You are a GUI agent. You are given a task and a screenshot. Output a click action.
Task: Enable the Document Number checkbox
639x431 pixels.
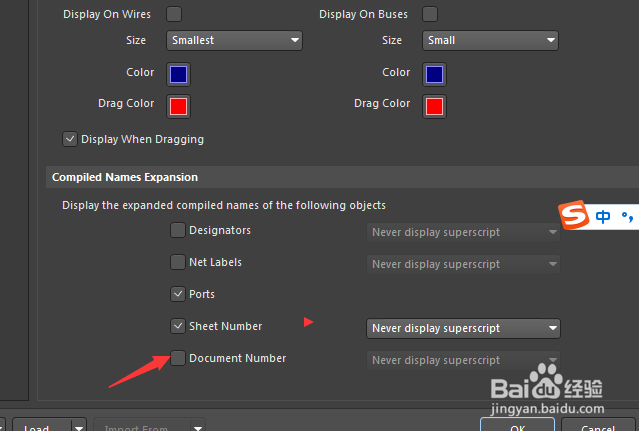click(x=178, y=358)
